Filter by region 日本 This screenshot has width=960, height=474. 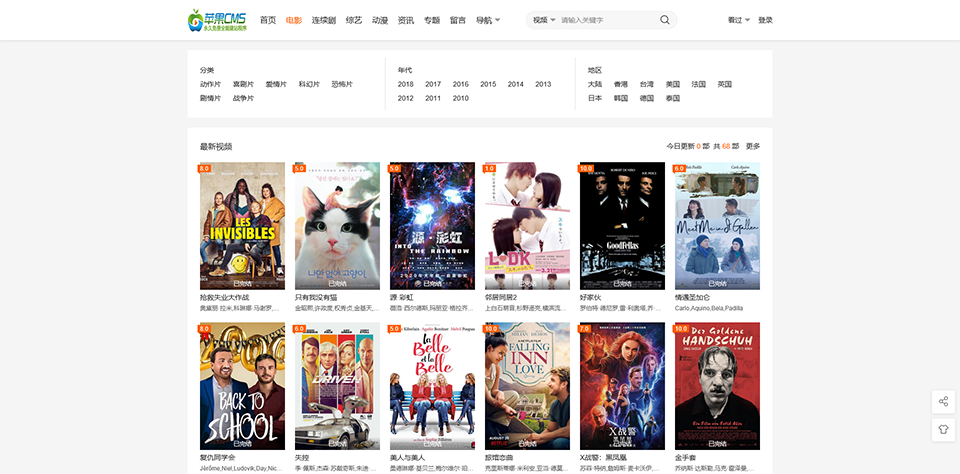pyautogui.click(x=595, y=98)
